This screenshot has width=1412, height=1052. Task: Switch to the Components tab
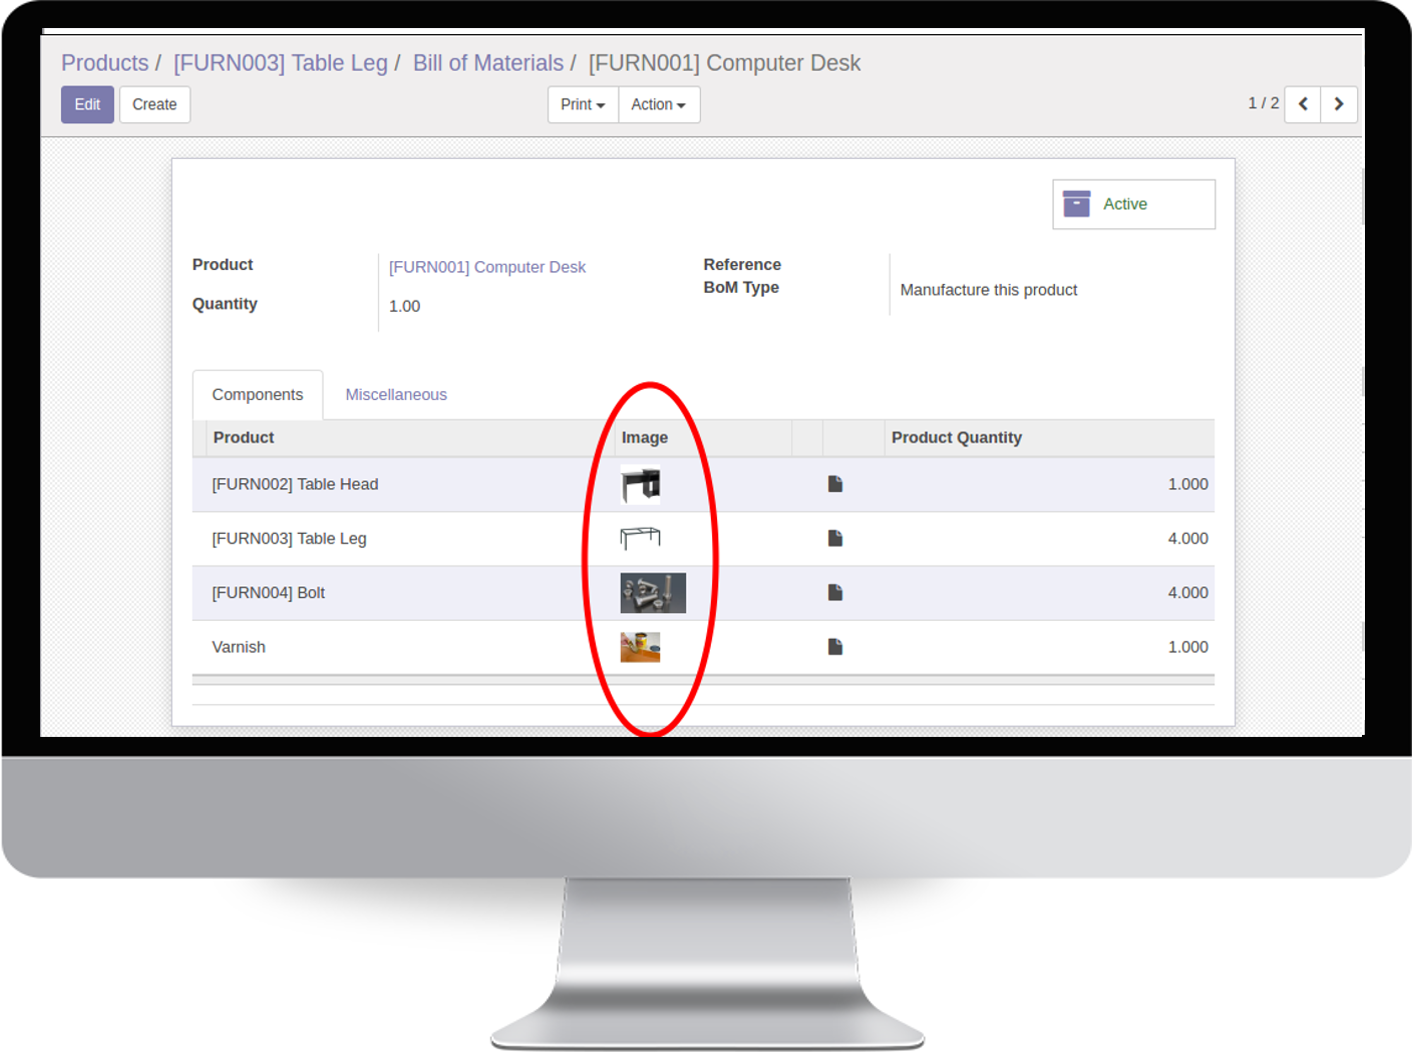pos(257,395)
